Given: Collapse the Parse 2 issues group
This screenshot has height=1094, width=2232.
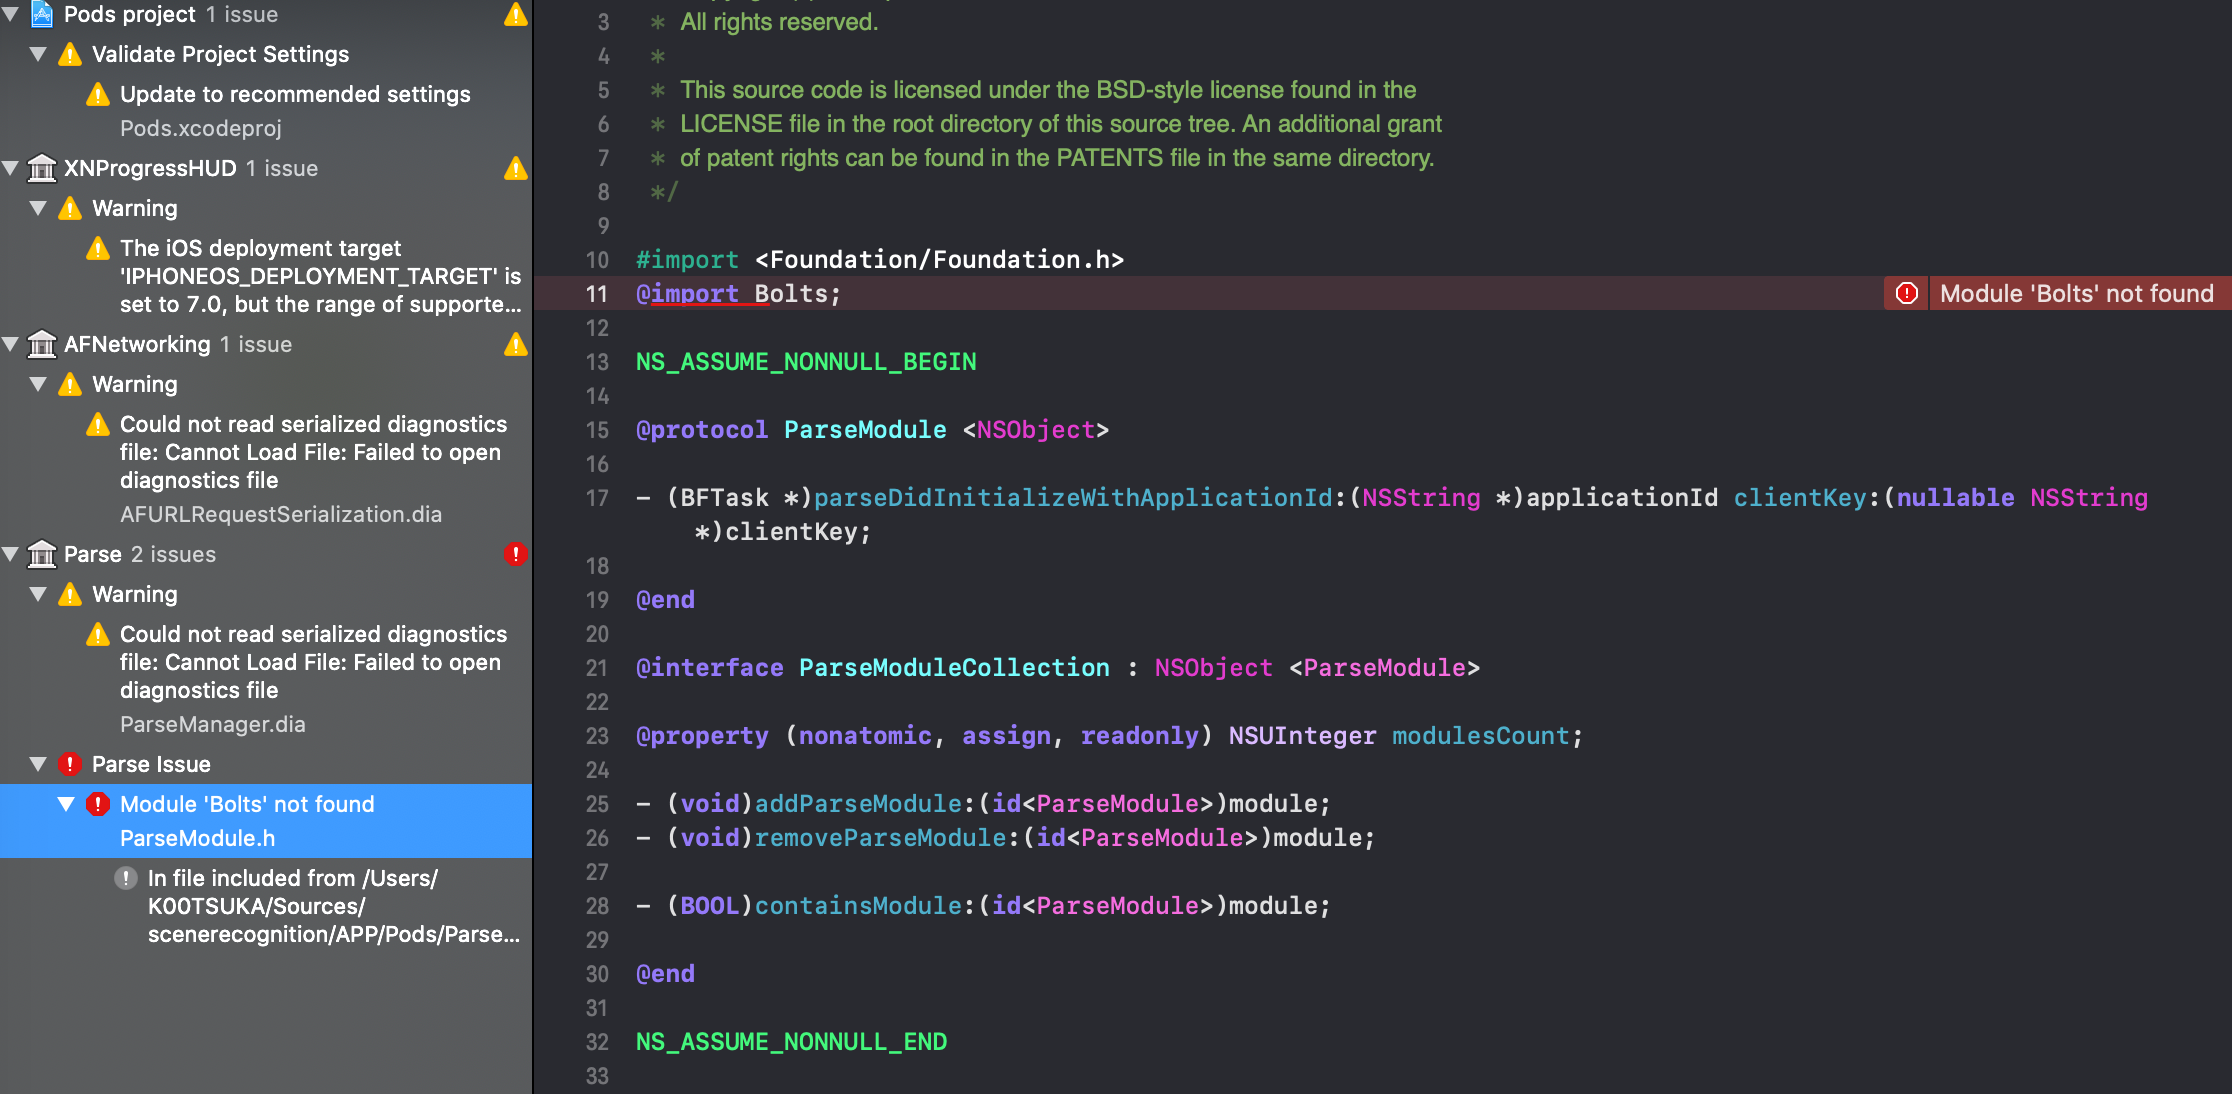Looking at the screenshot, I should pos(11,554).
